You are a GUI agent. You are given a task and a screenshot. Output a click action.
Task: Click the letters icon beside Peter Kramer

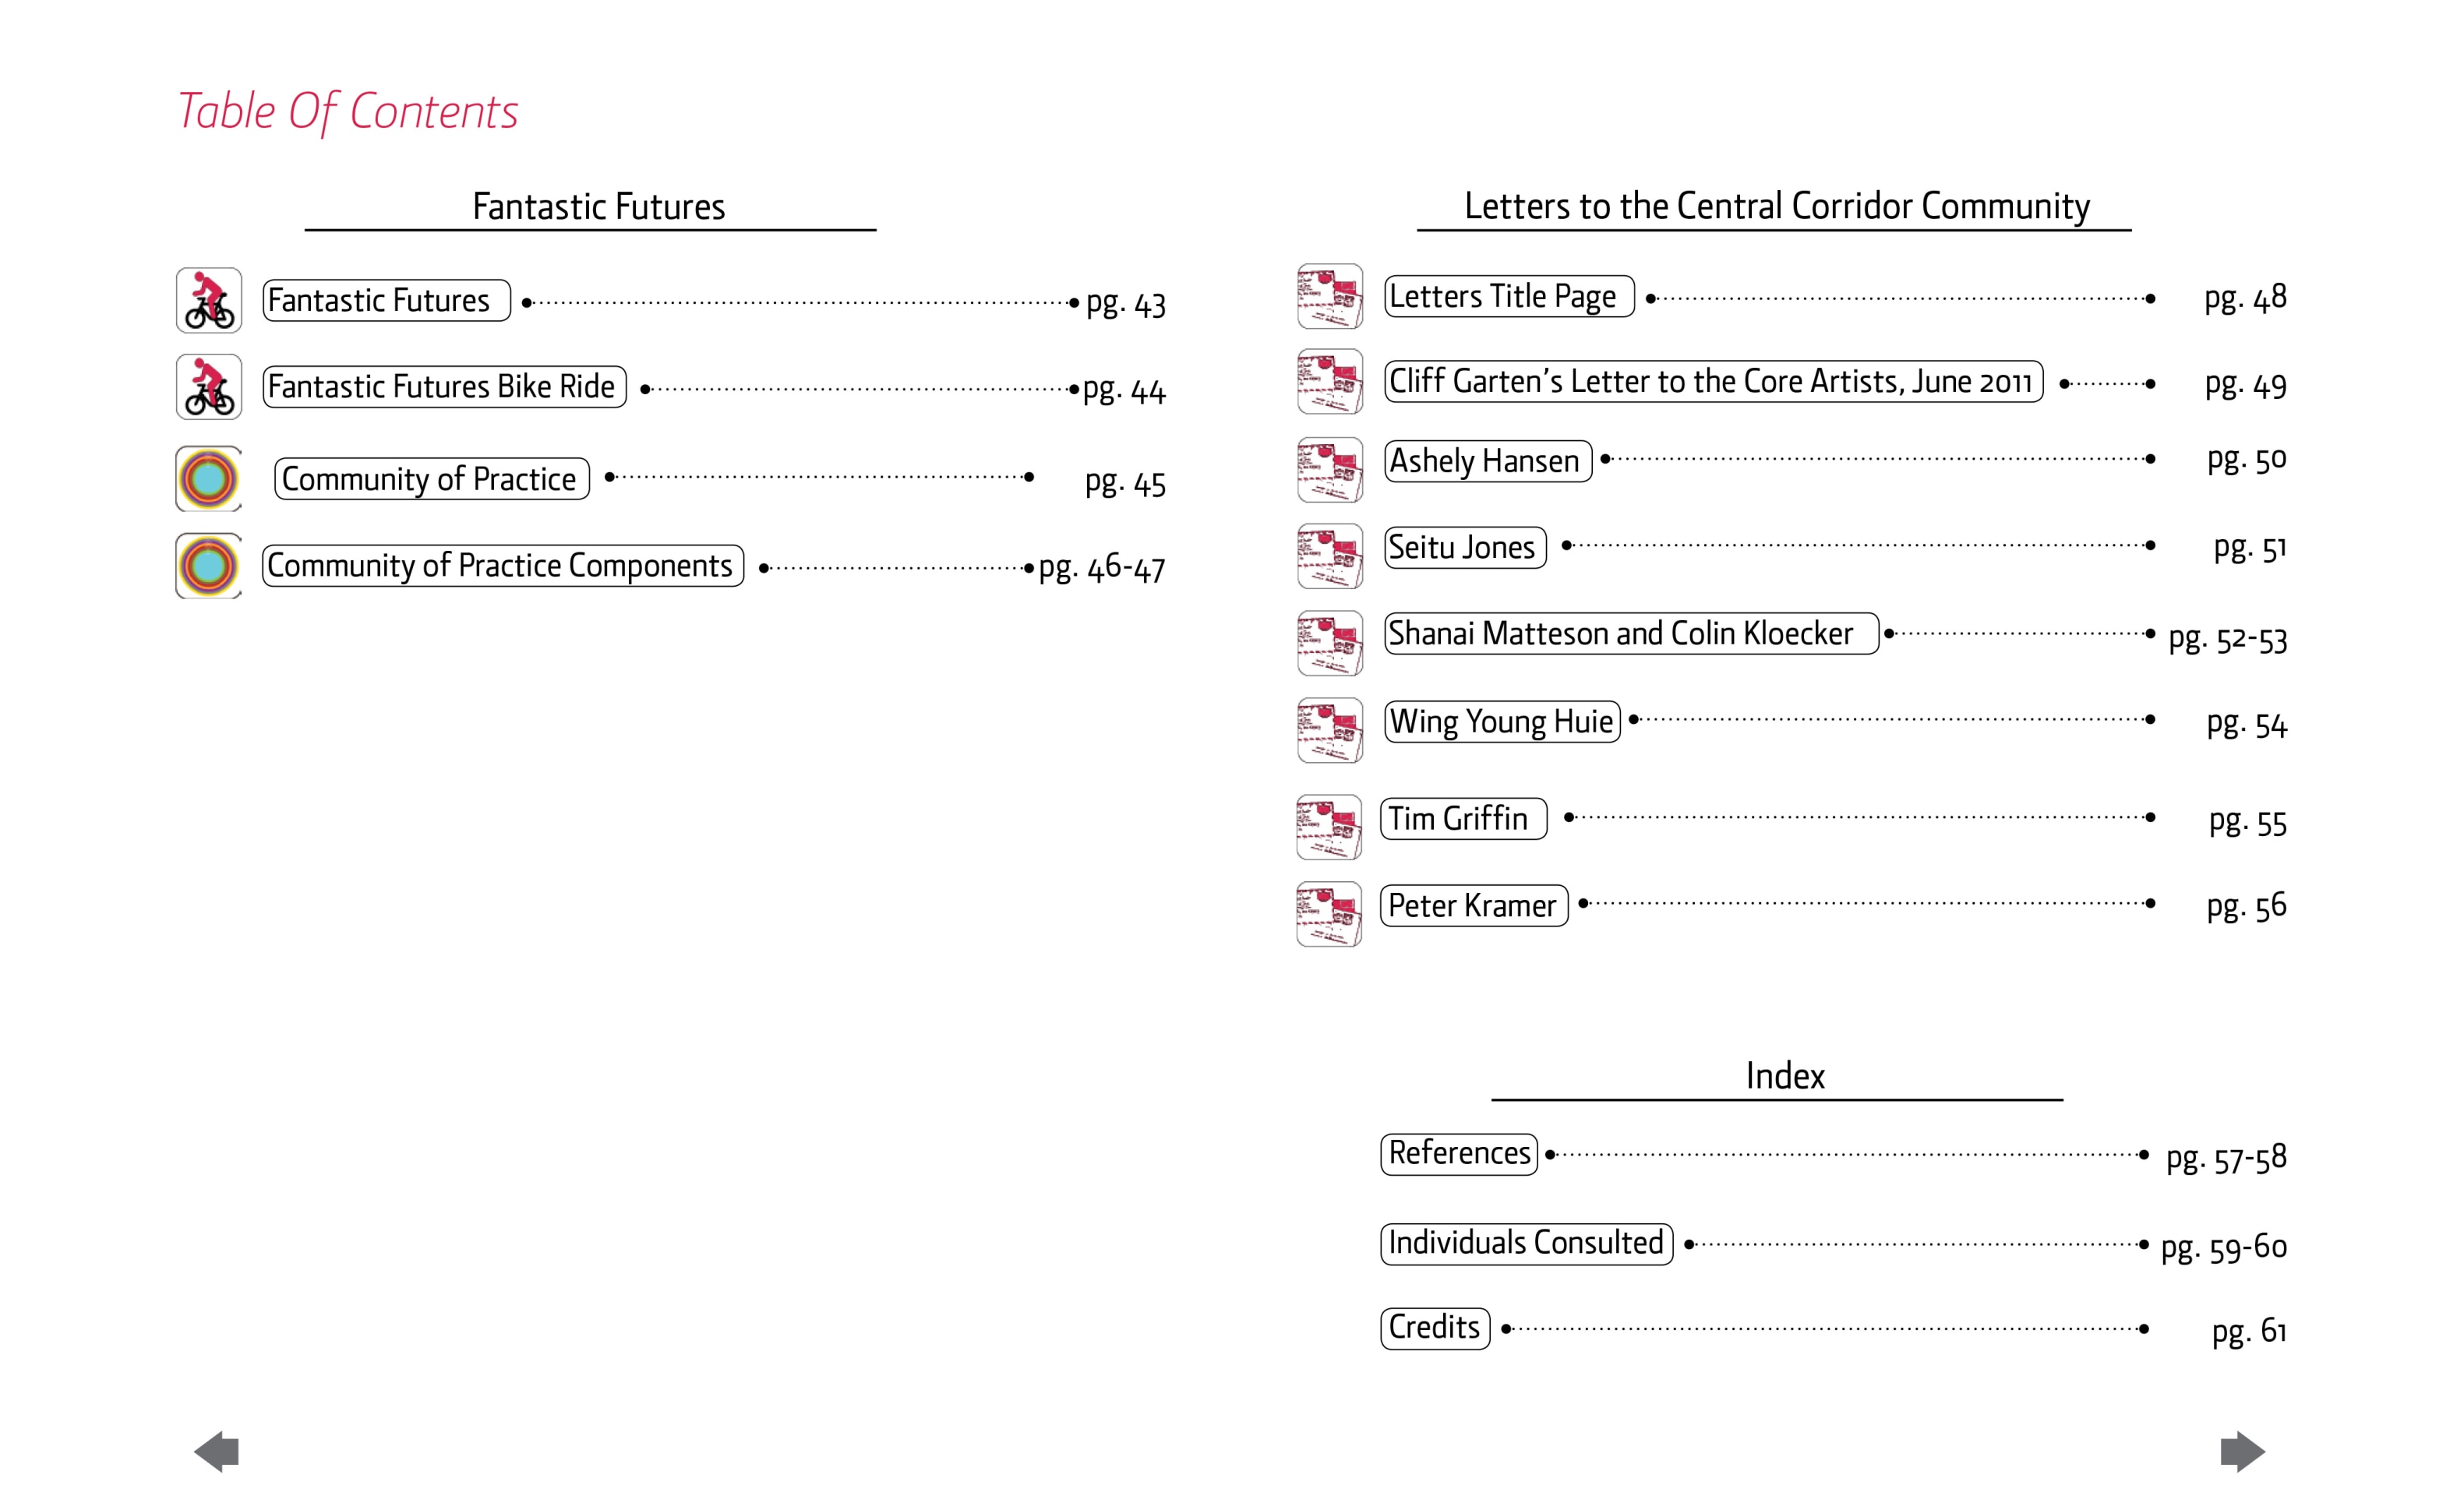(1329, 914)
